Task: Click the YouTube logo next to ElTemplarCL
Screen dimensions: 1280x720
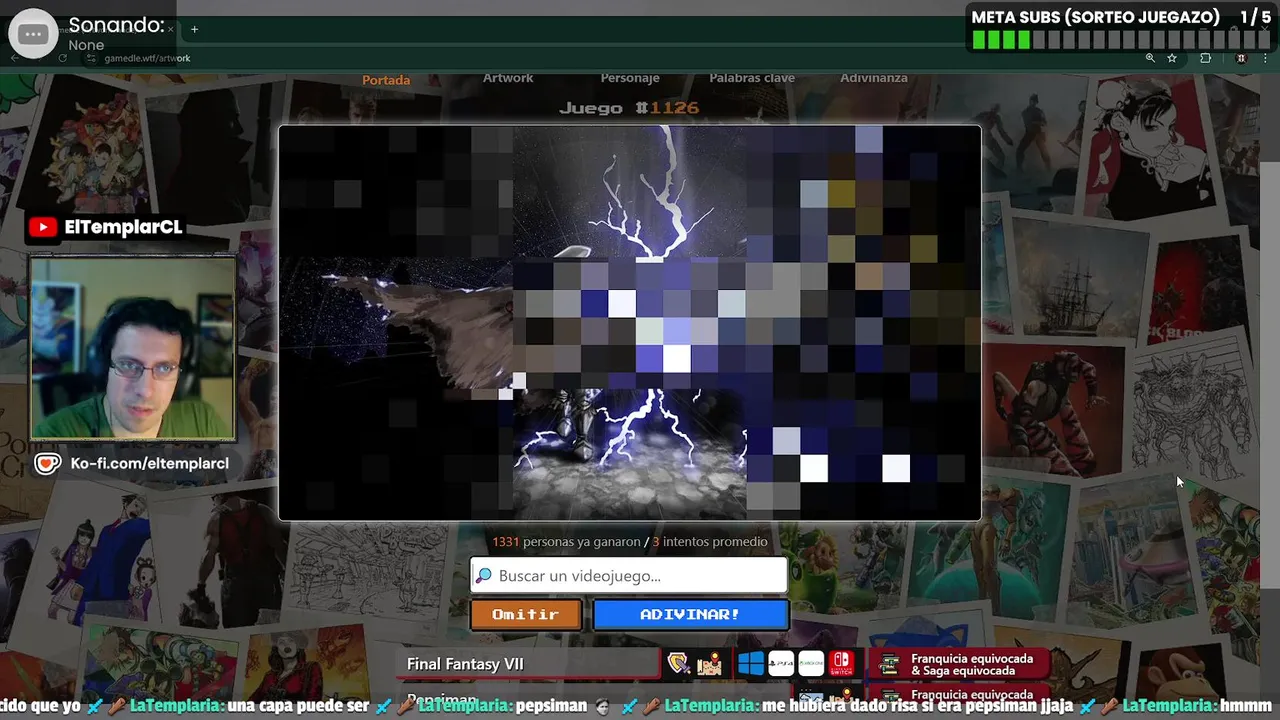Action: (x=43, y=227)
